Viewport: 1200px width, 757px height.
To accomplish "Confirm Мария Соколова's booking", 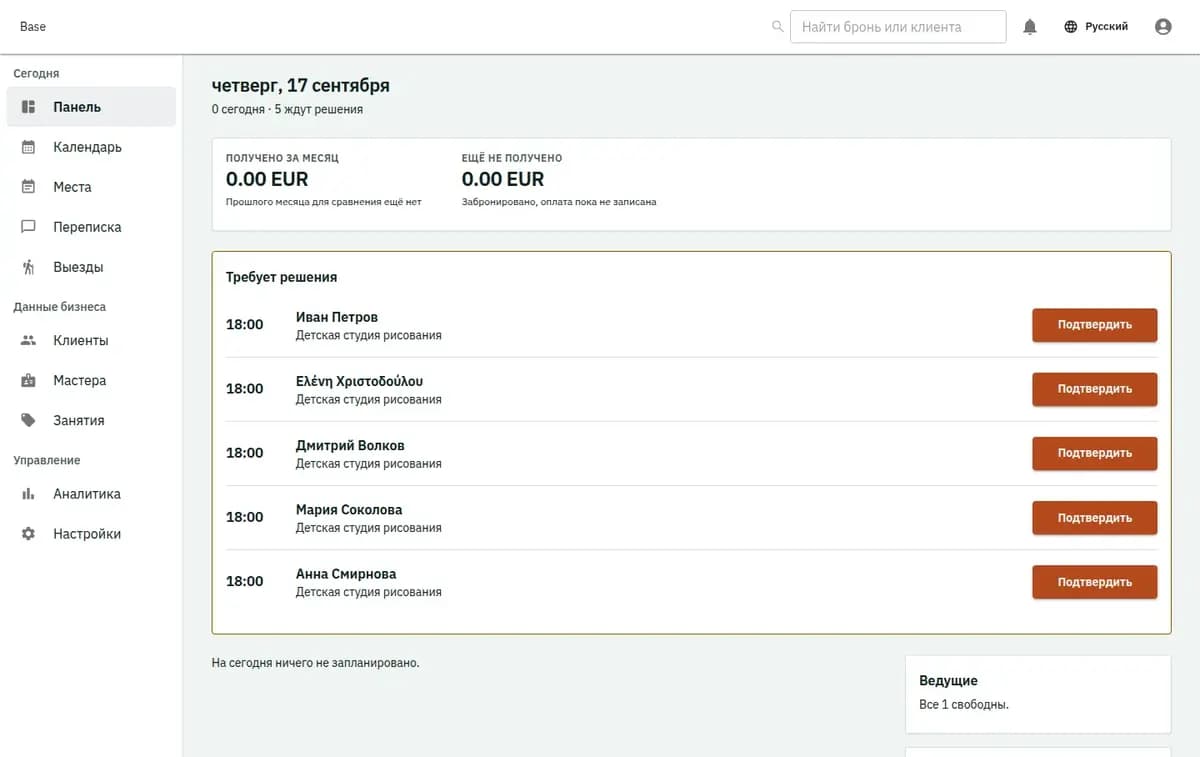I will (1095, 518).
